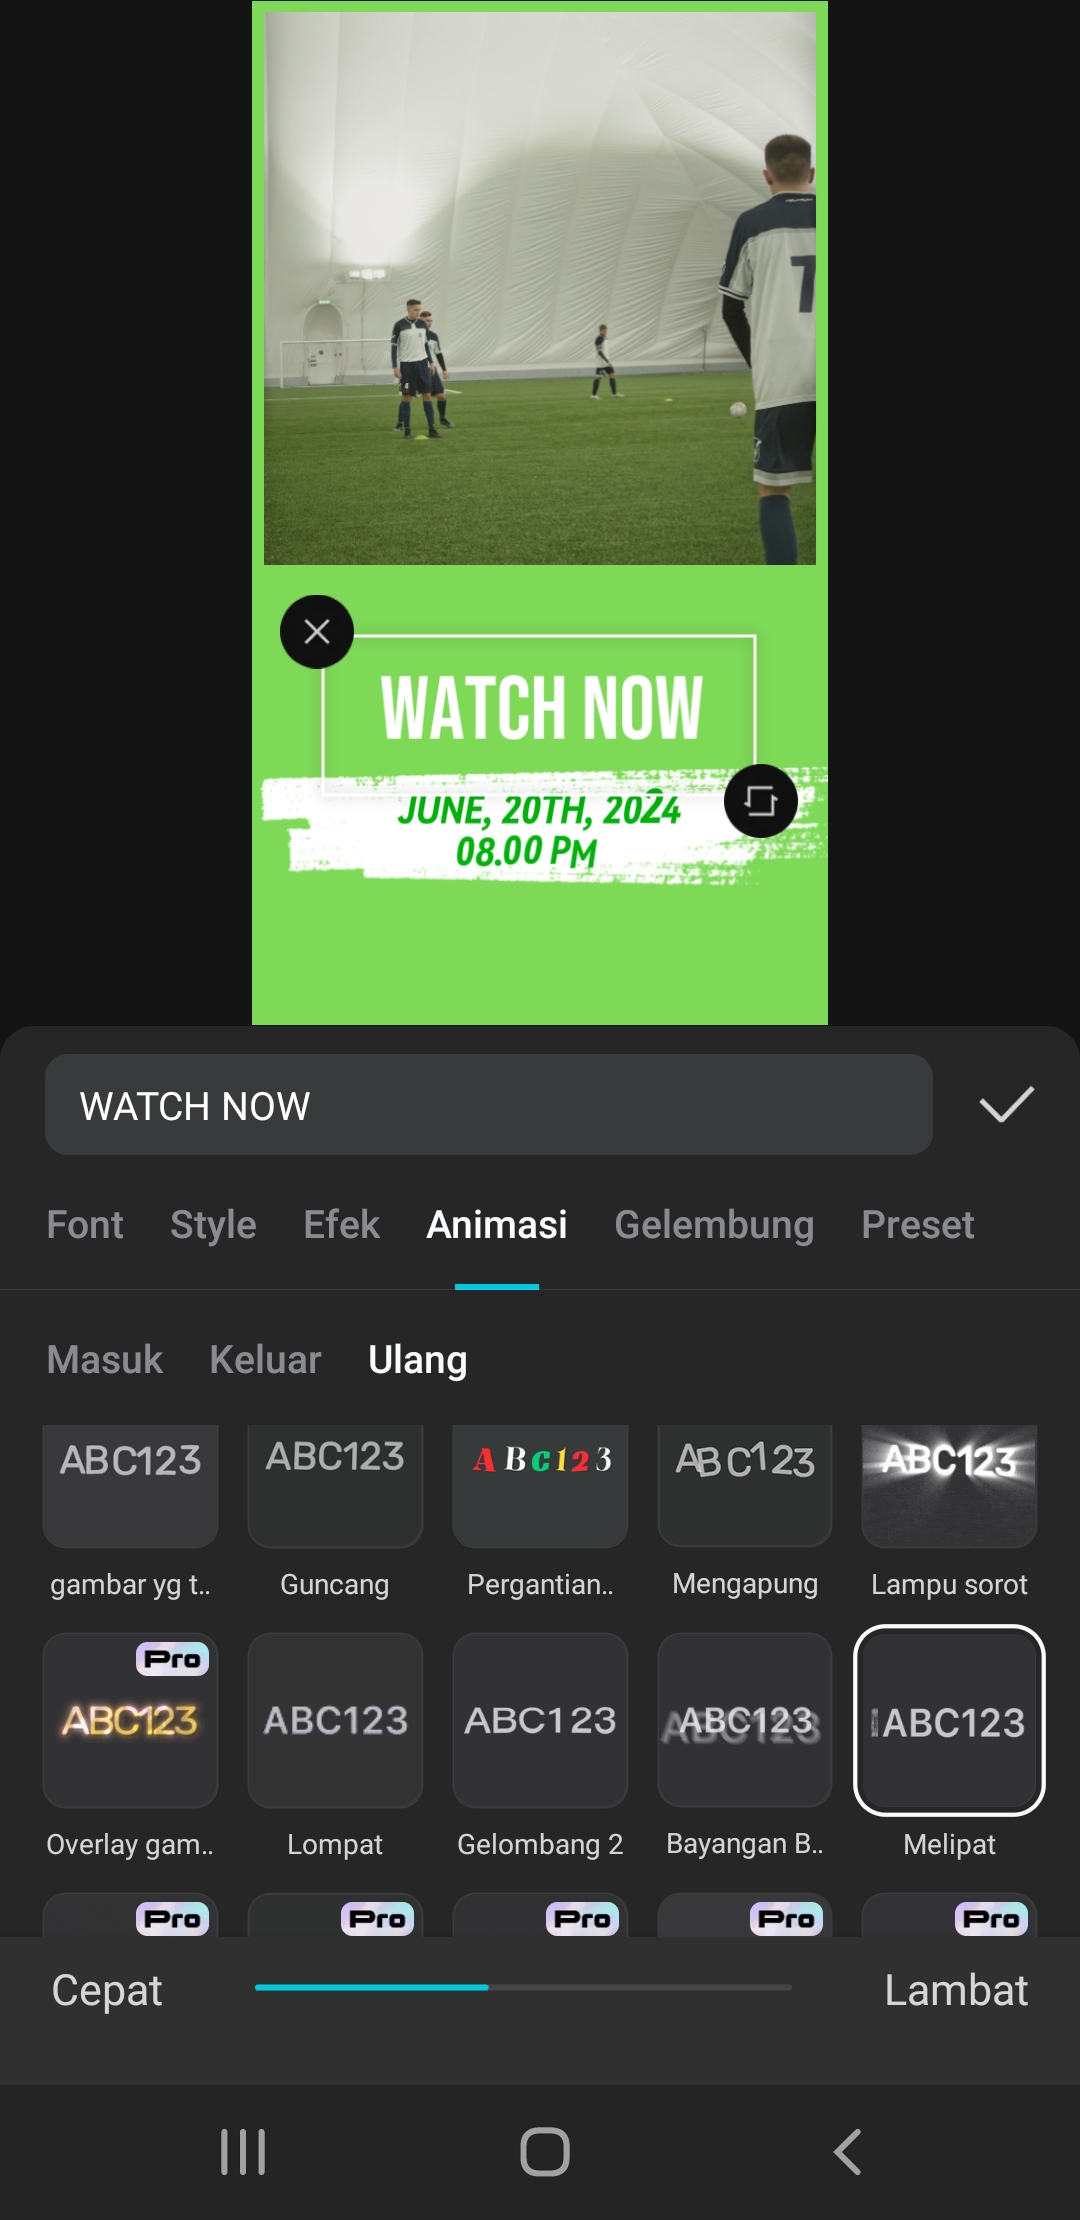Click the Cepat–Lambat speed slider track
This screenshot has width=1080, height=2220.
point(523,1987)
